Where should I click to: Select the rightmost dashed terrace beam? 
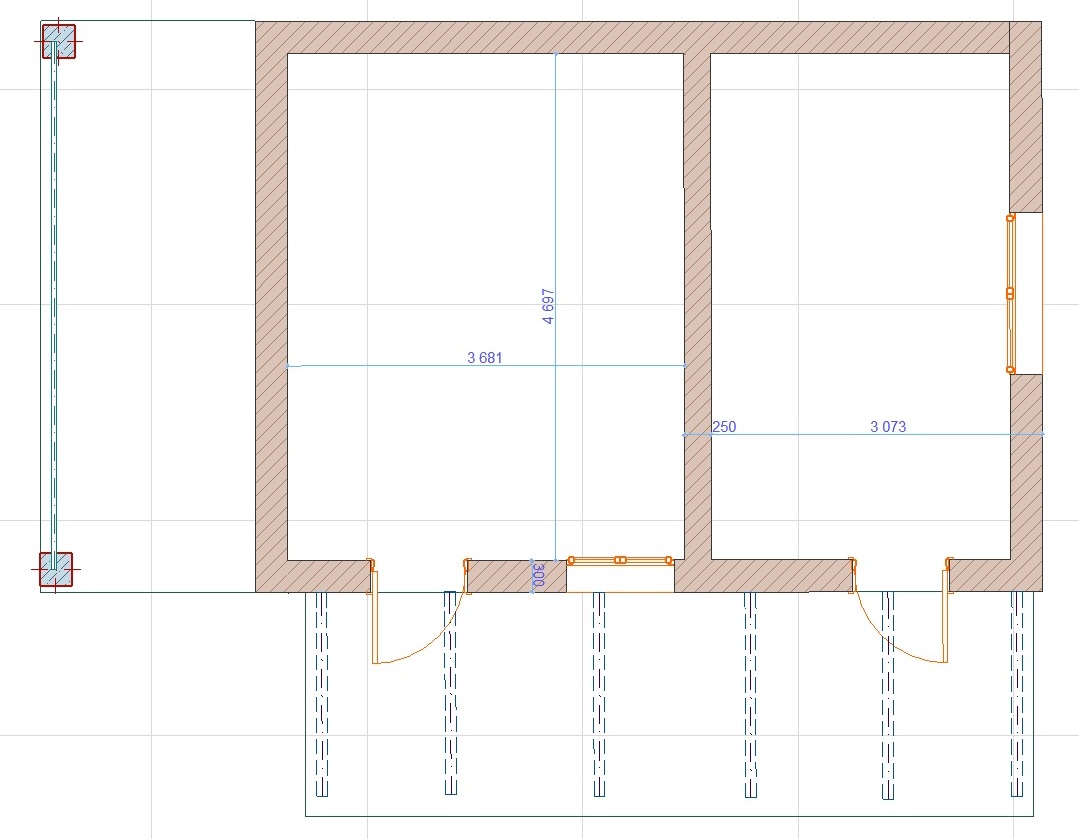(1017, 694)
